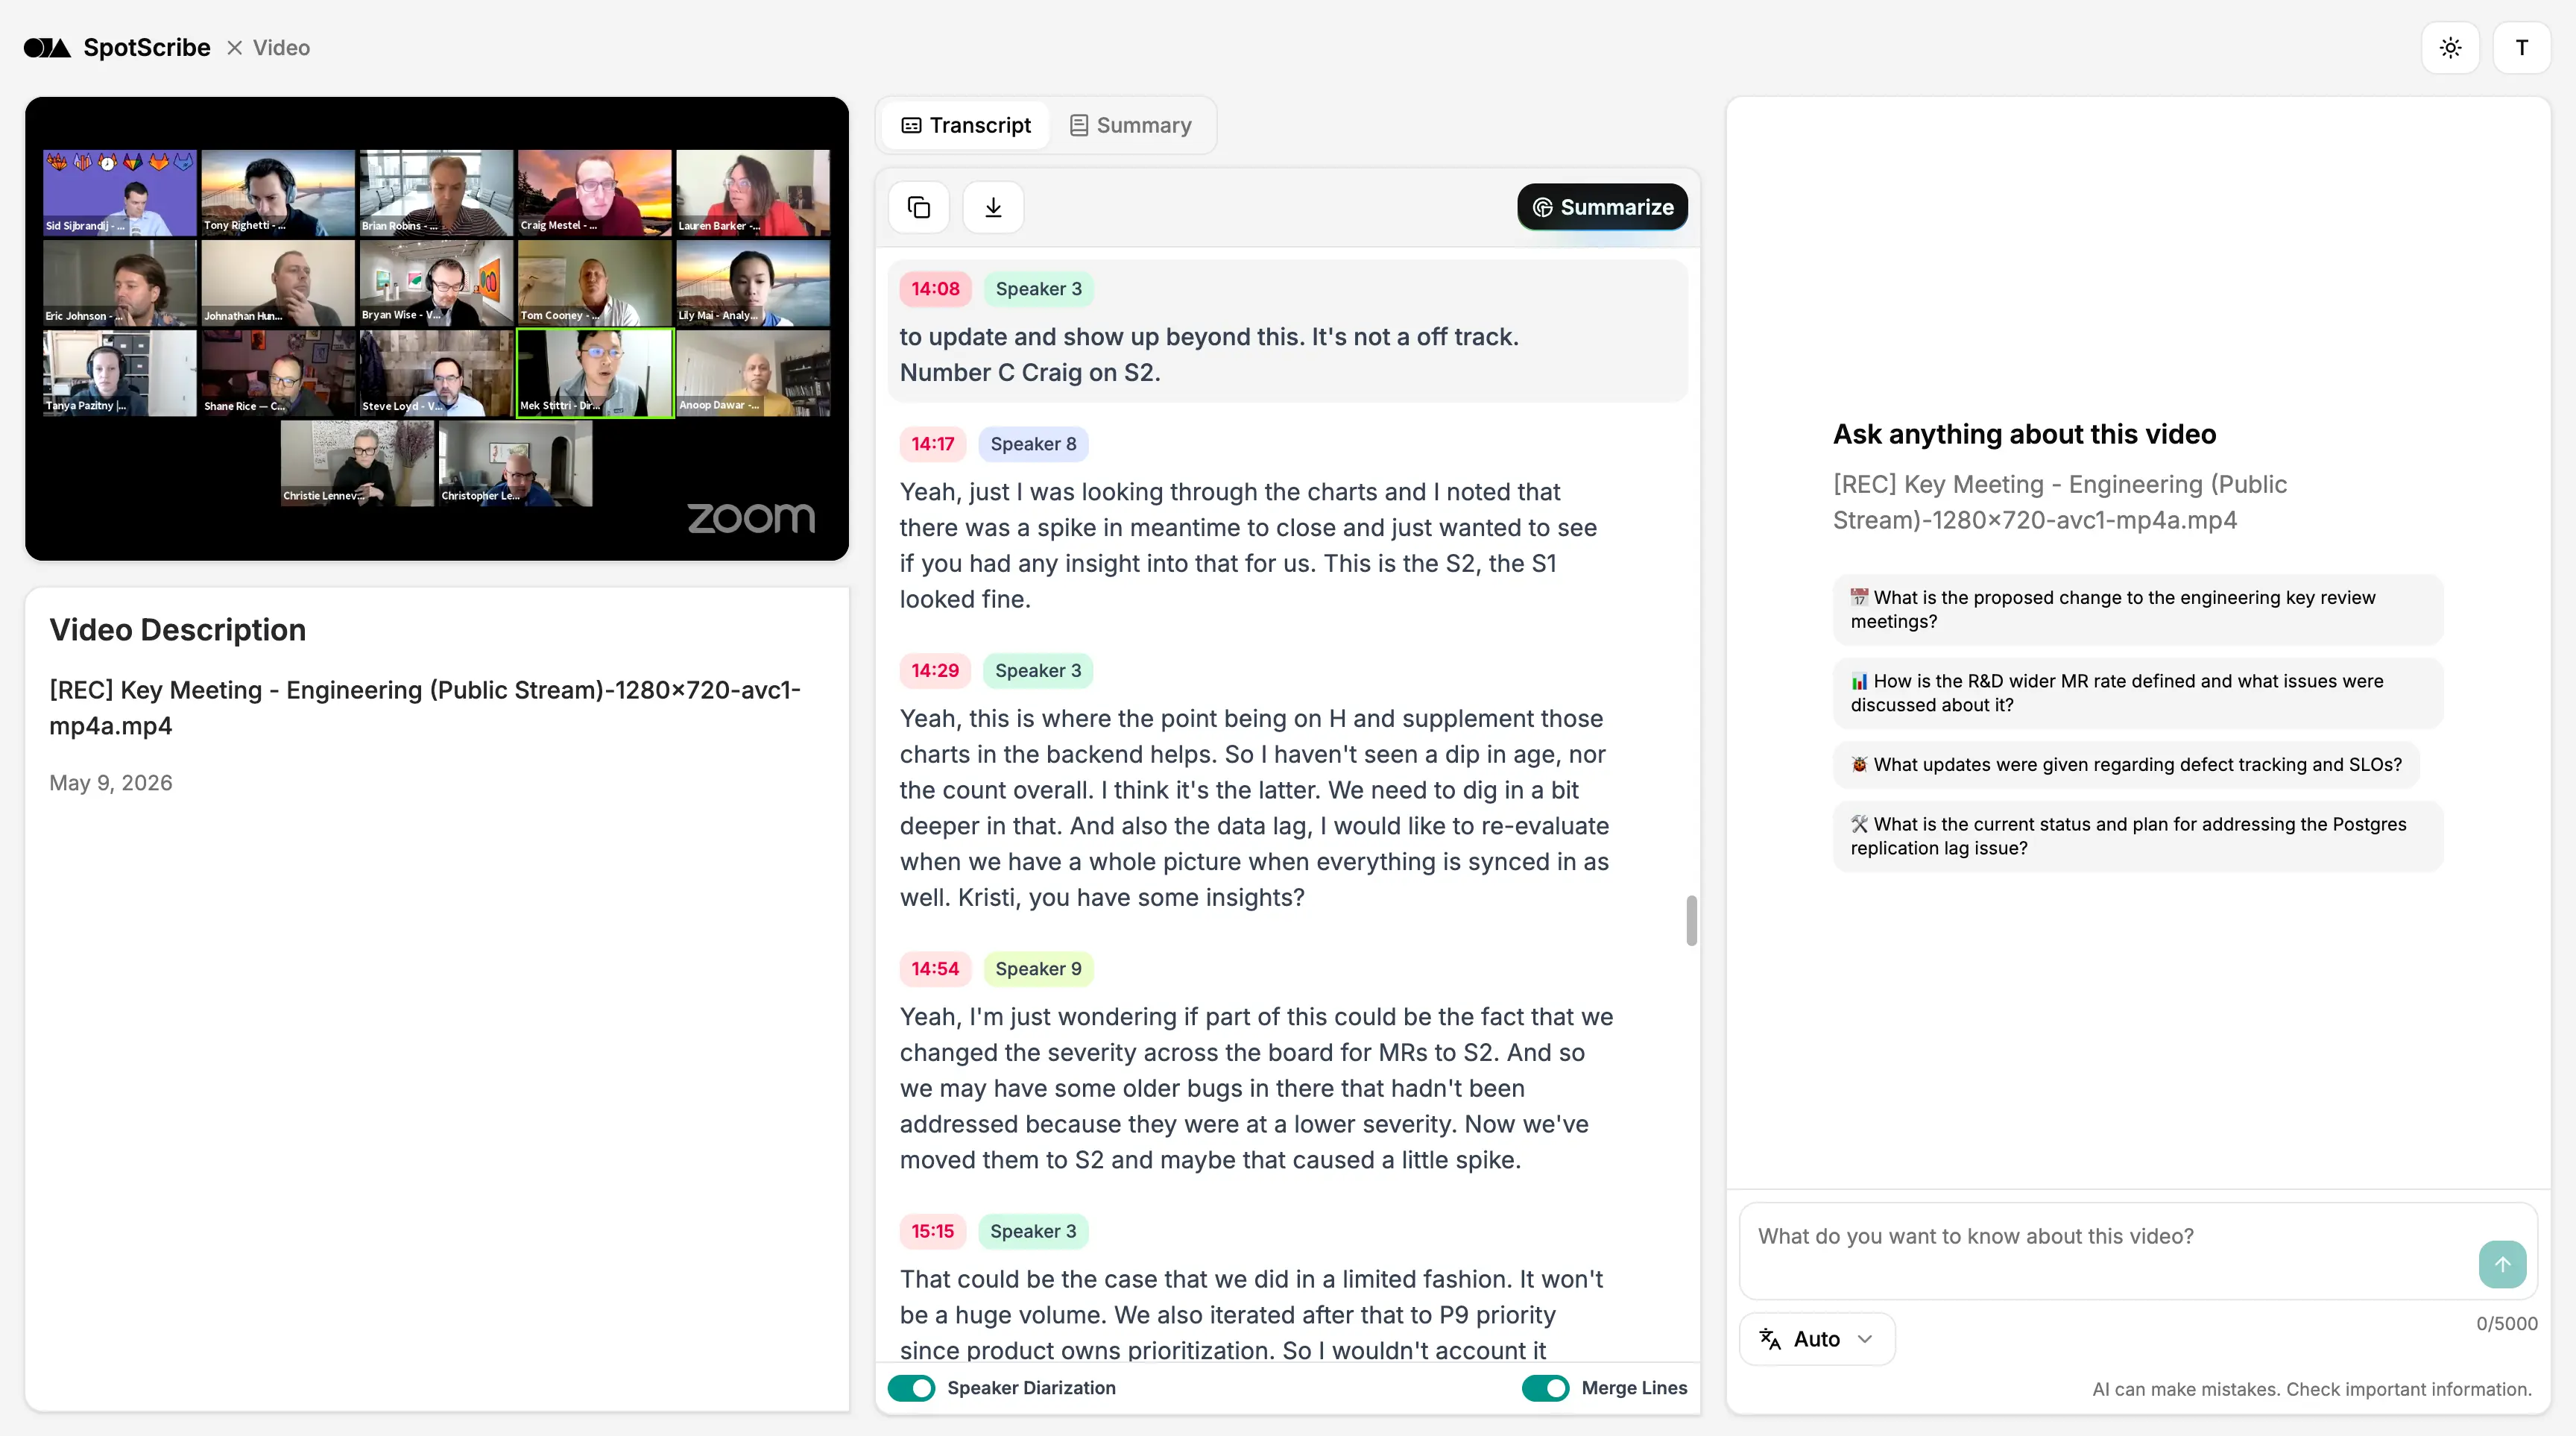Viewport: 2576px width, 1436px height.
Task: Toggle Speaker Diarization switch
Action: [911, 1388]
